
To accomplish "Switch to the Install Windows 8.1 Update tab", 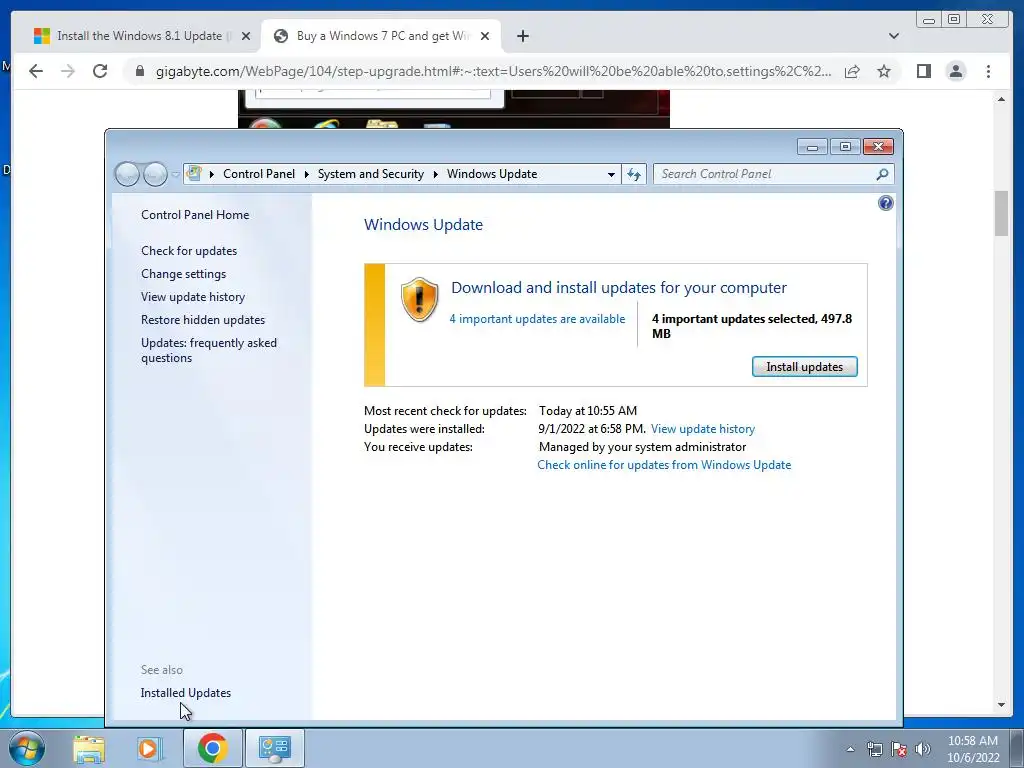I will [x=138, y=36].
